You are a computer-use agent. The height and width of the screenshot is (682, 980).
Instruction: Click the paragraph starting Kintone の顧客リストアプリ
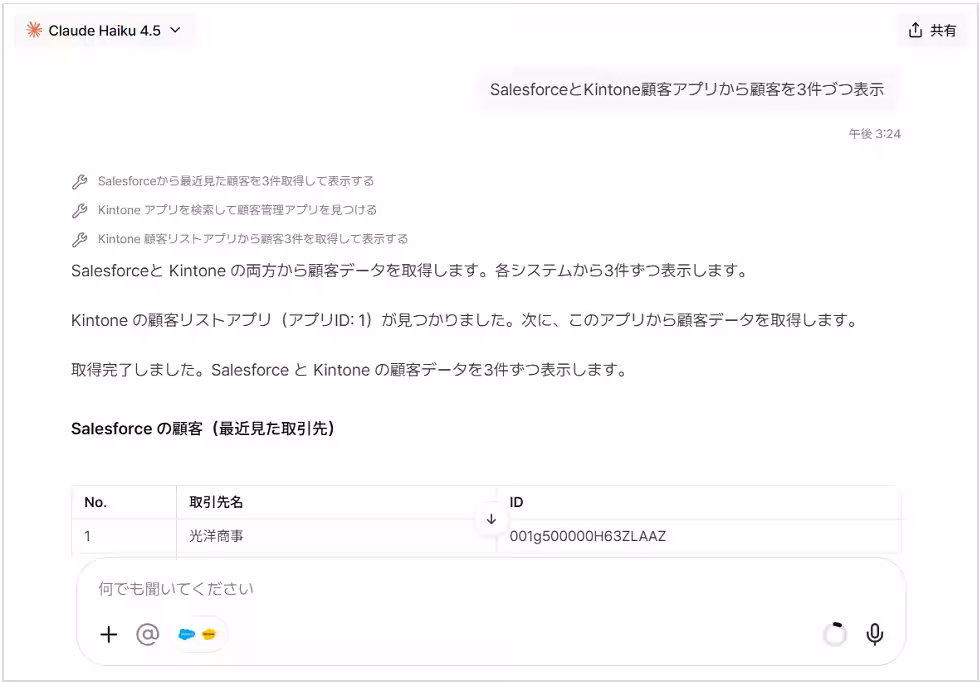tap(463, 320)
